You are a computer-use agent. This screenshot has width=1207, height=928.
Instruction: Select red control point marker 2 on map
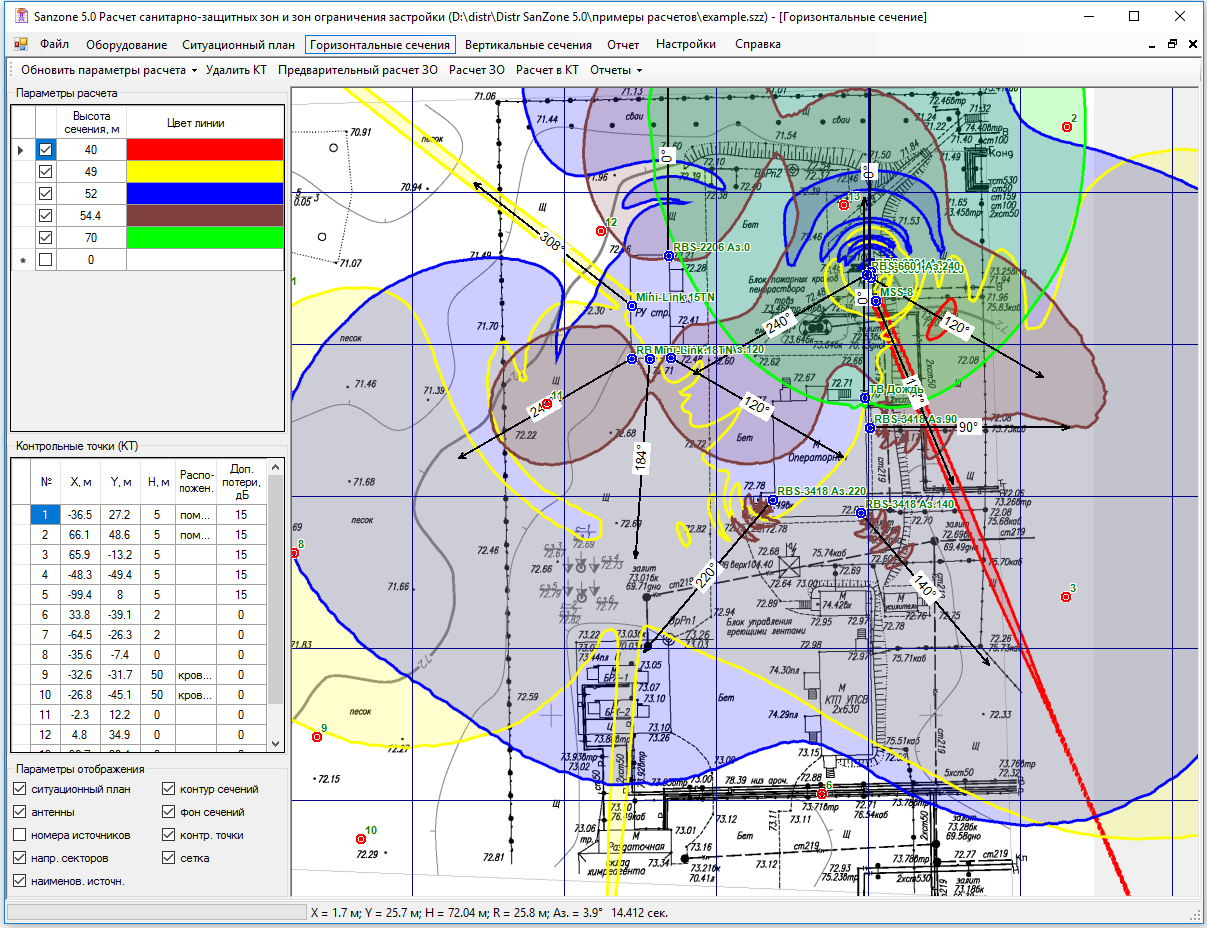(1067, 127)
